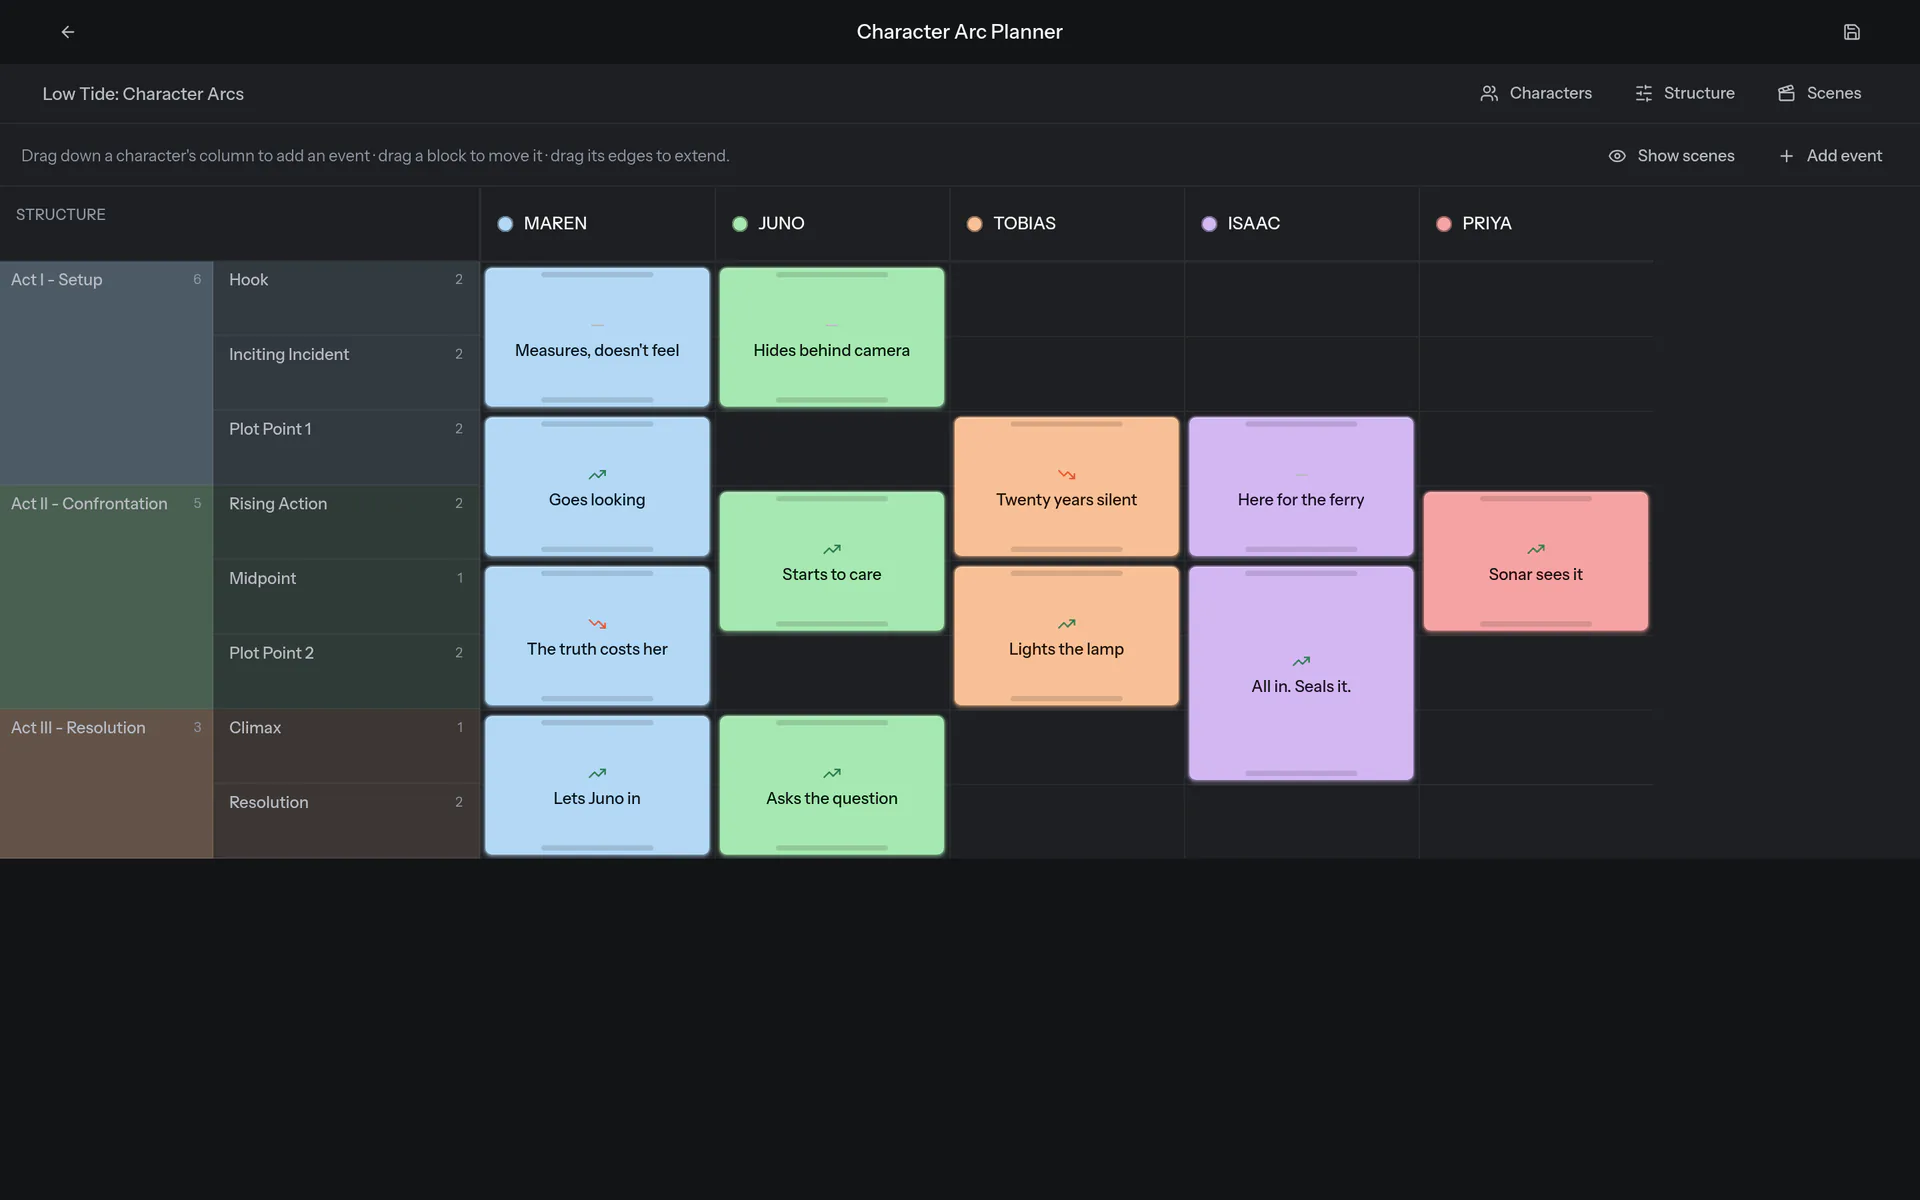Screen dimensions: 1920x1200
Task: Select the 'Measures, doesn't feel' event block
Action: click(597, 337)
